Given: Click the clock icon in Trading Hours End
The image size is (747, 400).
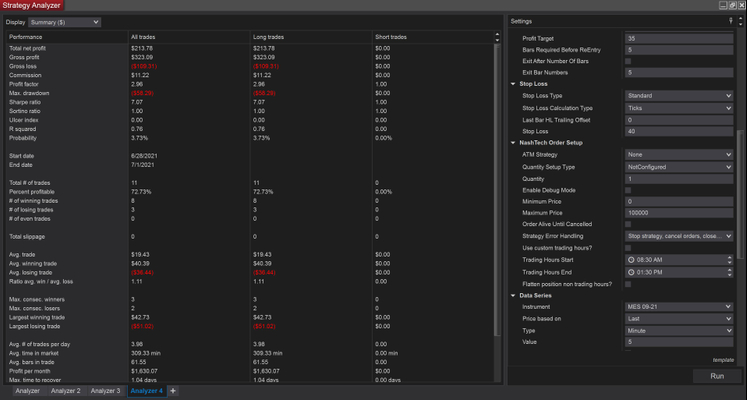Looking at the screenshot, I should point(630,271).
